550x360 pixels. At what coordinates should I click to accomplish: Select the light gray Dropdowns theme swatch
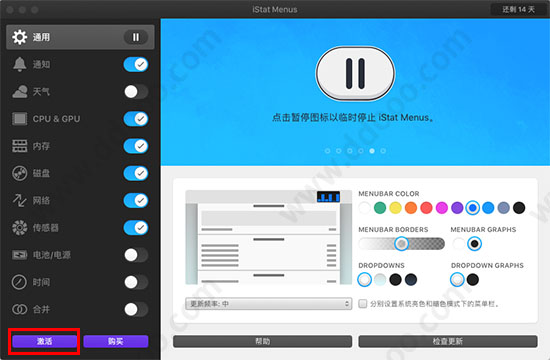tap(380, 280)
